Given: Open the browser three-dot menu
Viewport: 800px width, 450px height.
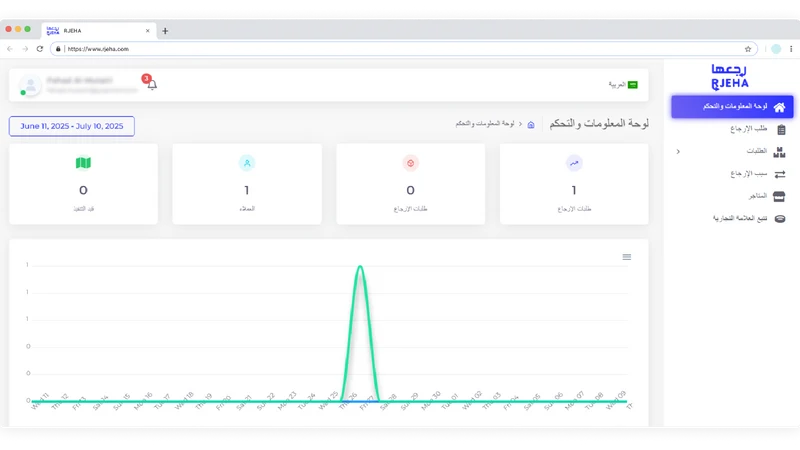Looking at the screenshot, I should click(x=791, y=49).
